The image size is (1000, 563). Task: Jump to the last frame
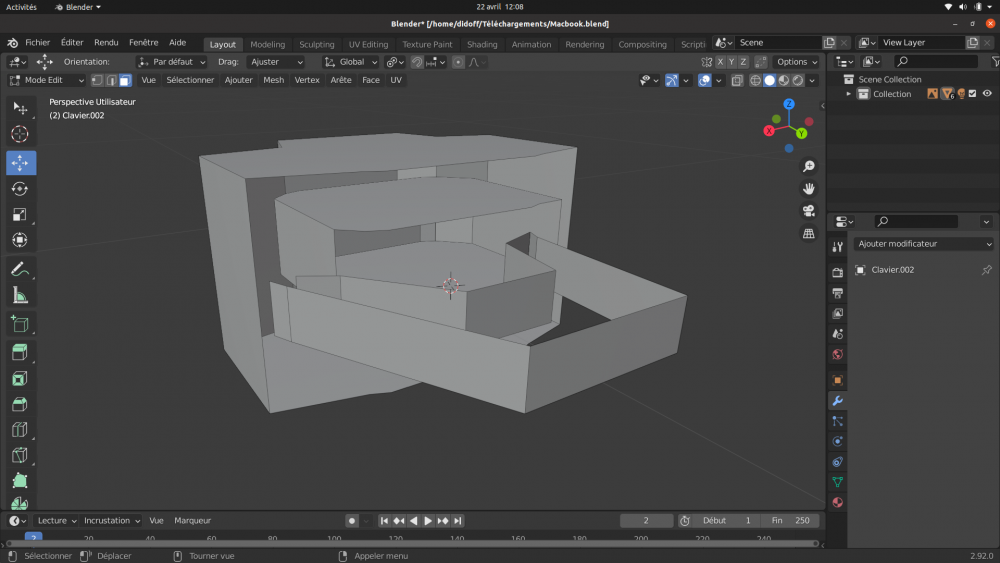(x=457, y=521)
